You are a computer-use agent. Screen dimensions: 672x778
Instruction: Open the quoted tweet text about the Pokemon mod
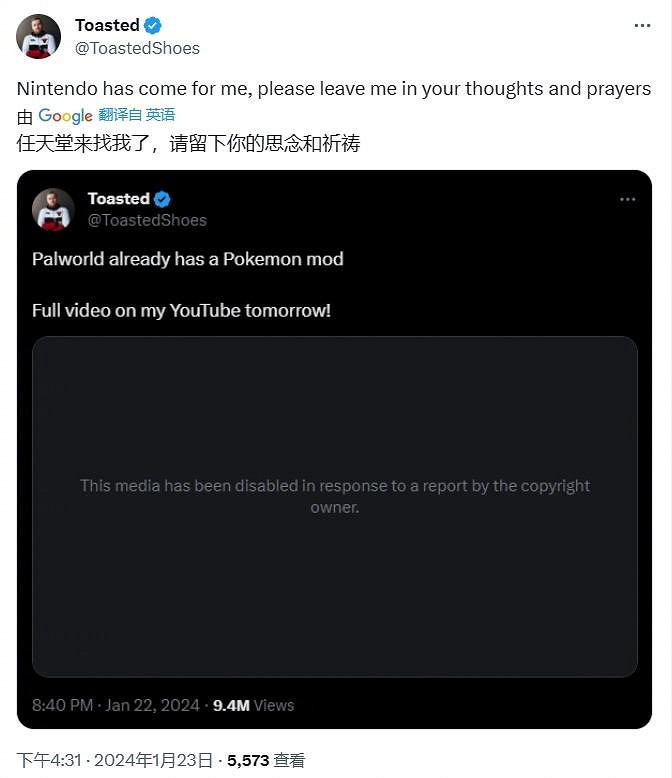click(x=187, y=259)
